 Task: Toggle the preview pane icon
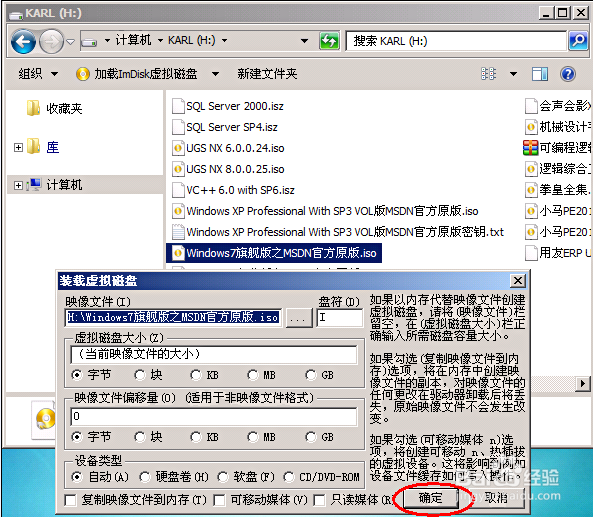click(x=540, y=74)
